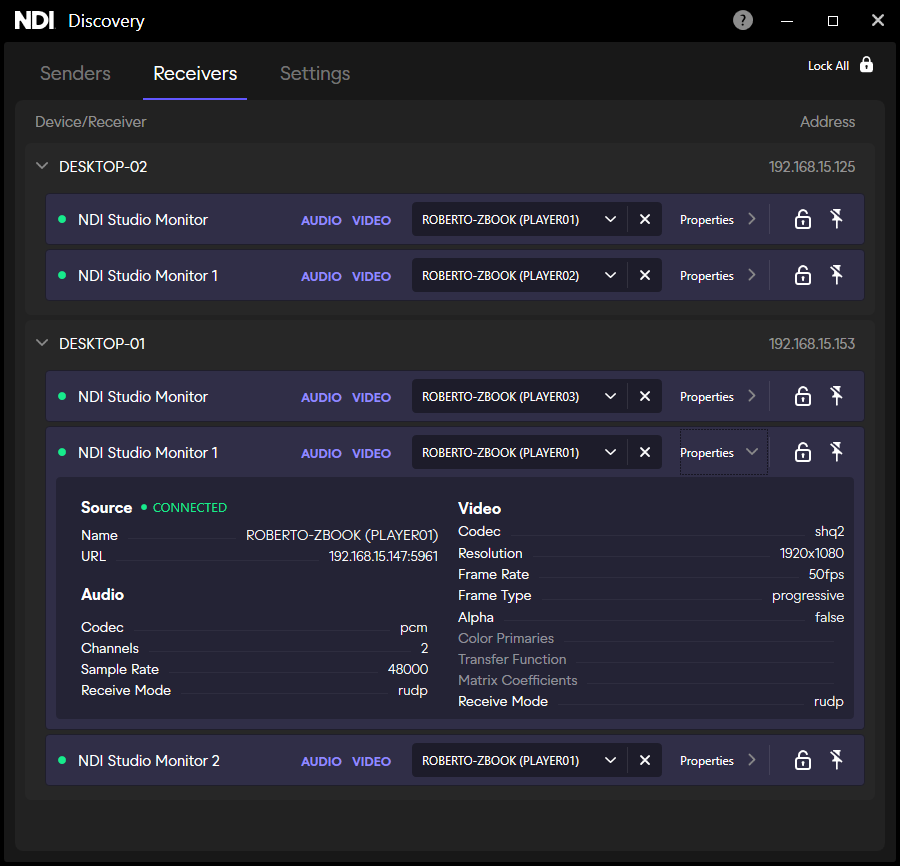Open the Settings tab
900x866 pixels.
[x=315, y=74]
